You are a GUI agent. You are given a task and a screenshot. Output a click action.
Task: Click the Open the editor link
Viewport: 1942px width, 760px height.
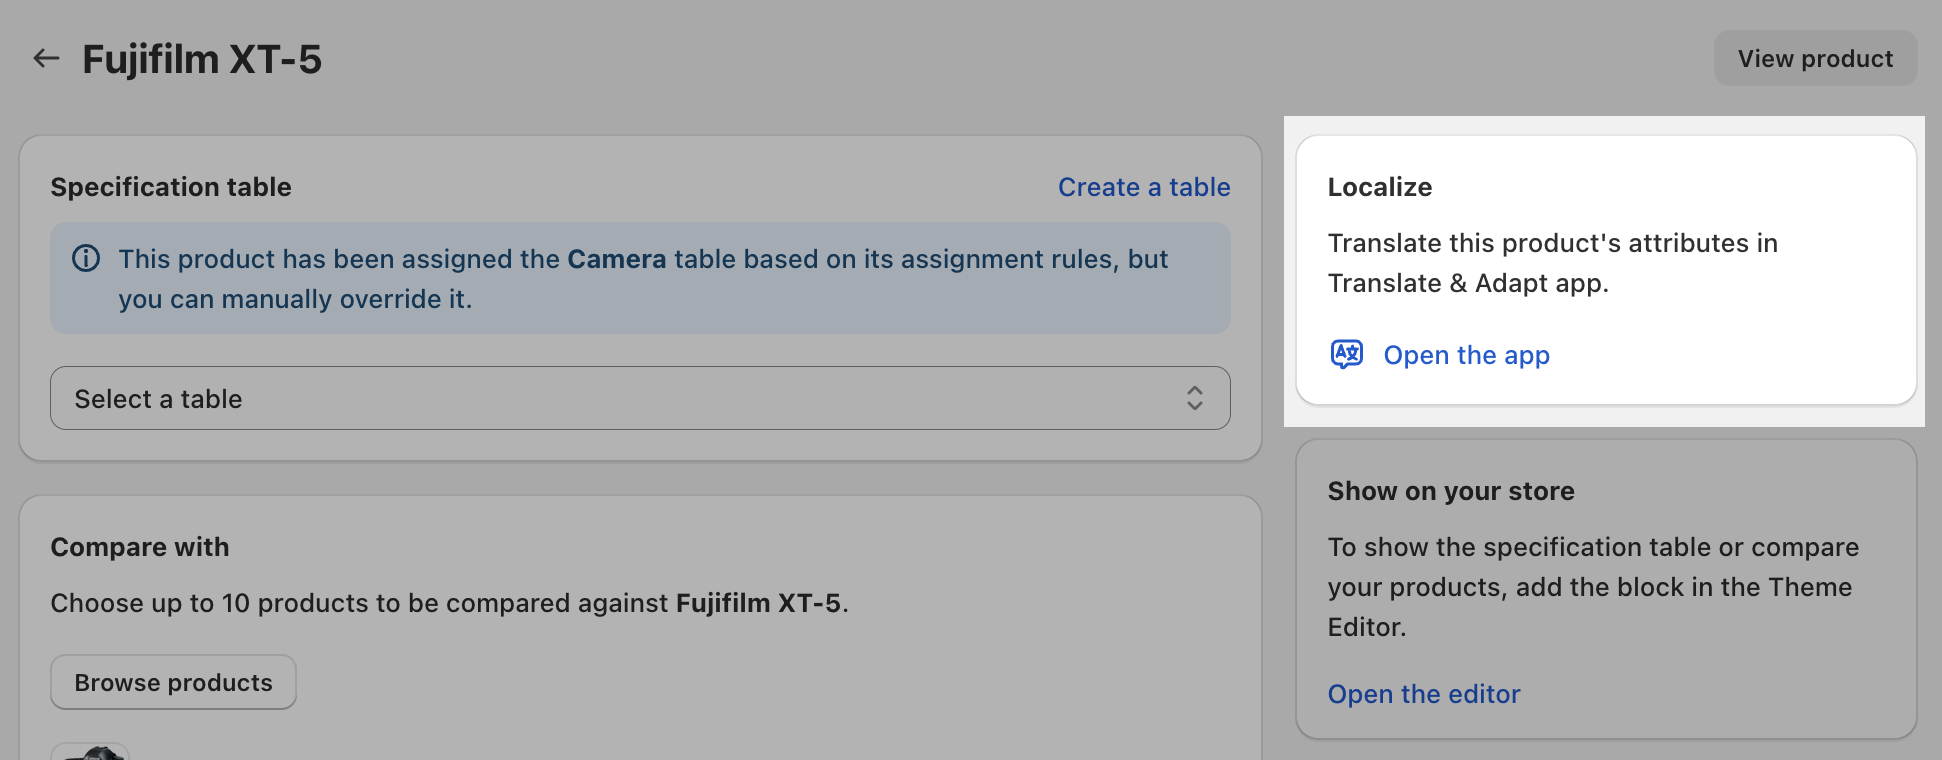pyautogui.click(x=1424, y=694)
